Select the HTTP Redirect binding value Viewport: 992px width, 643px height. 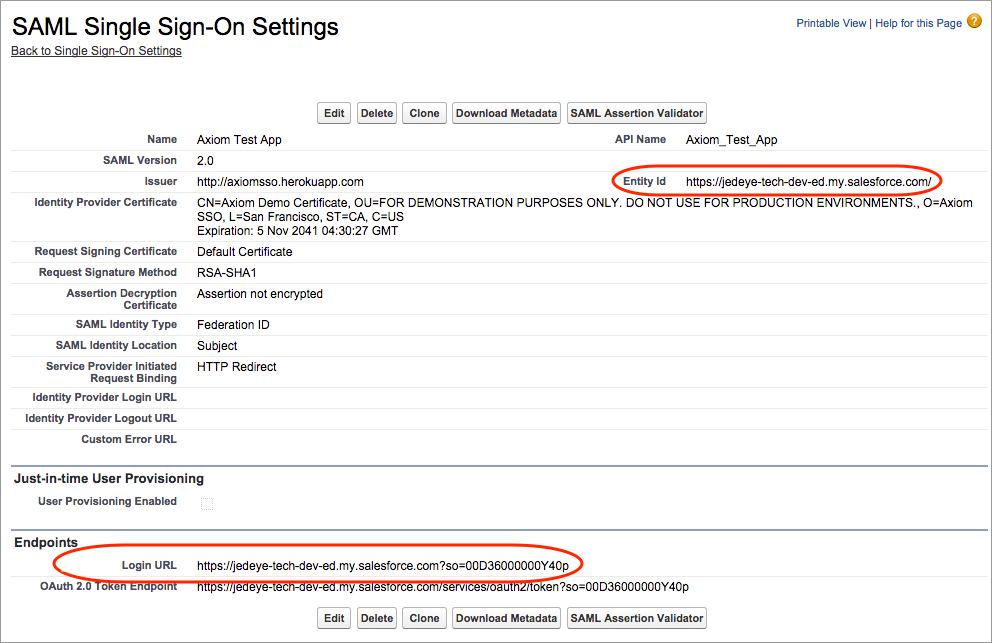point(237,367)
